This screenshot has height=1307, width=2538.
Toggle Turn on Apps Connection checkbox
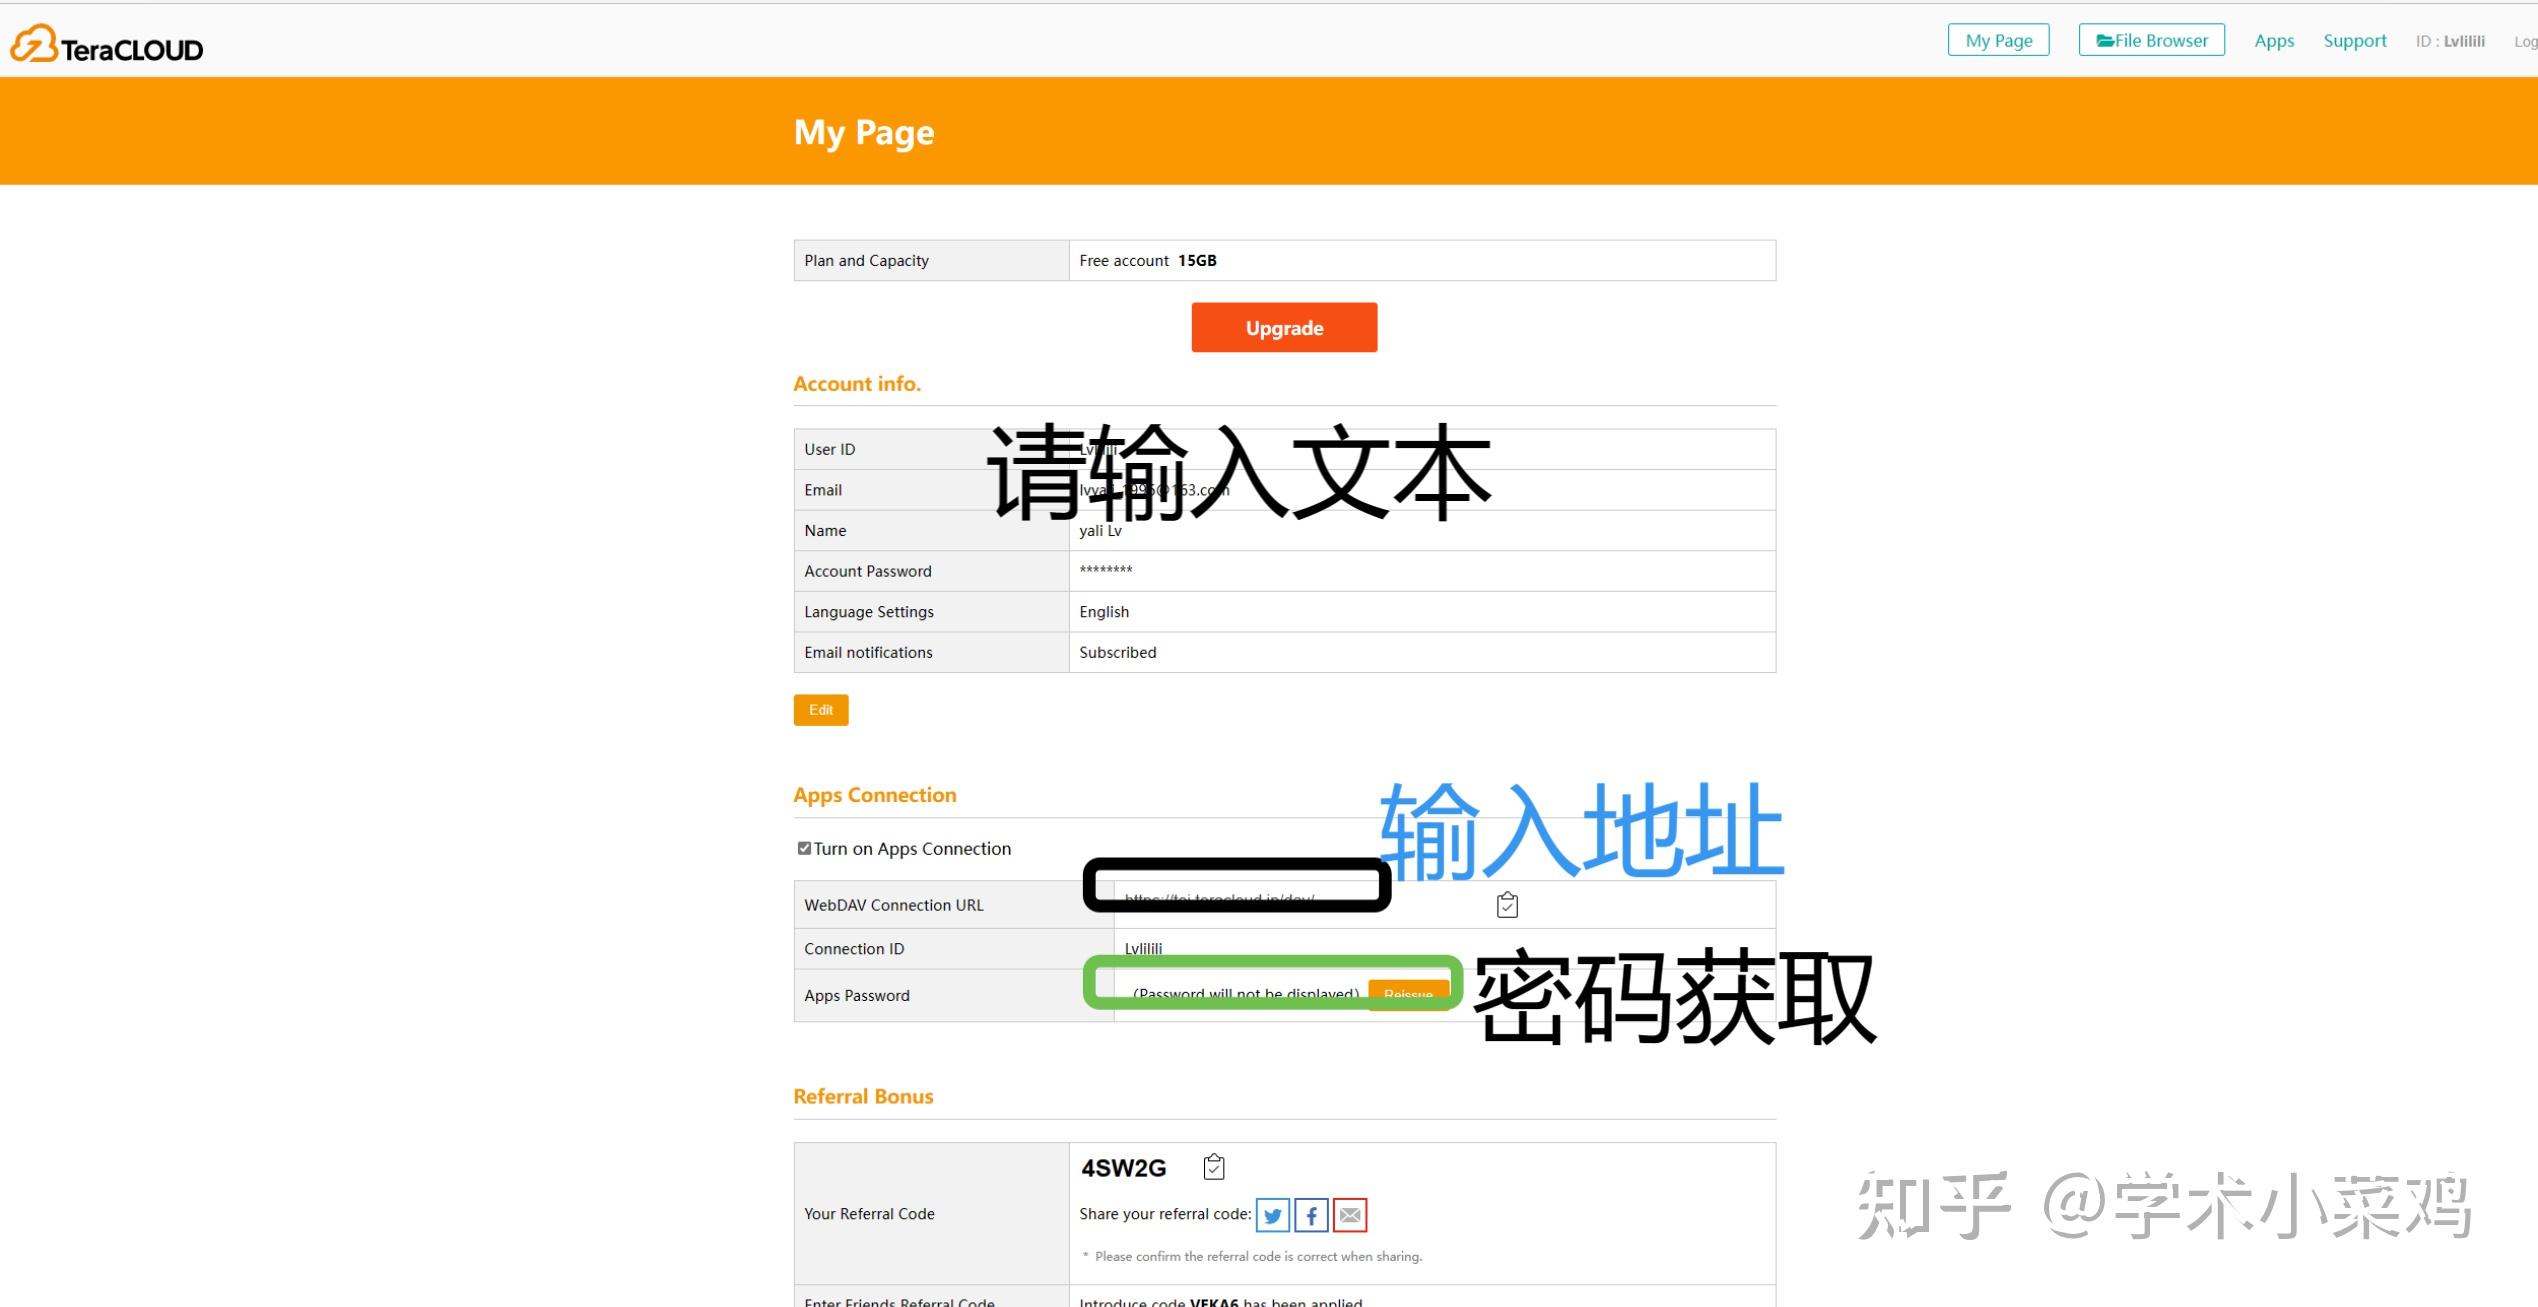coord(804,848)
